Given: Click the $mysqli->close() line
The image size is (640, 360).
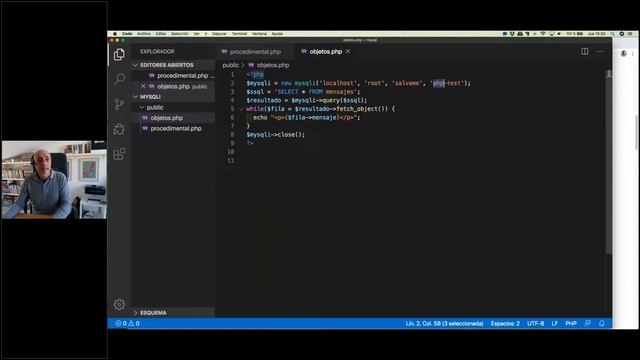Looking at the screenshot, I should click(x=276, y=135).
